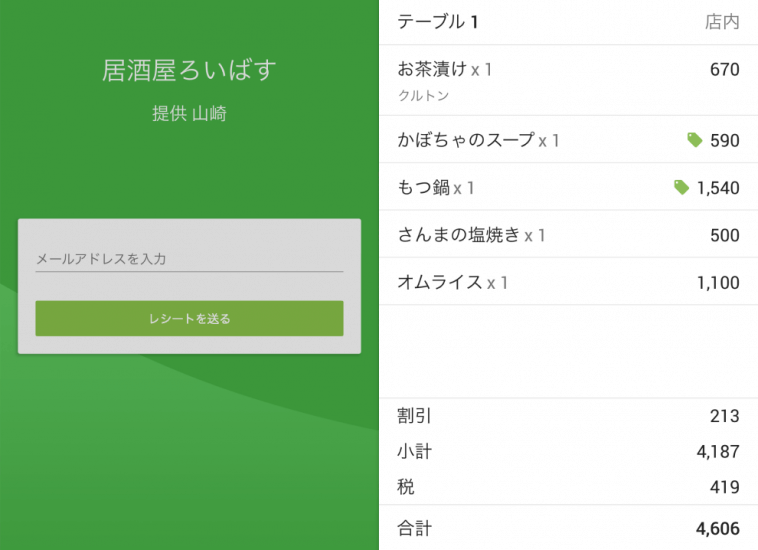
Task: Click the email address input field
Action: click(189, 259)
